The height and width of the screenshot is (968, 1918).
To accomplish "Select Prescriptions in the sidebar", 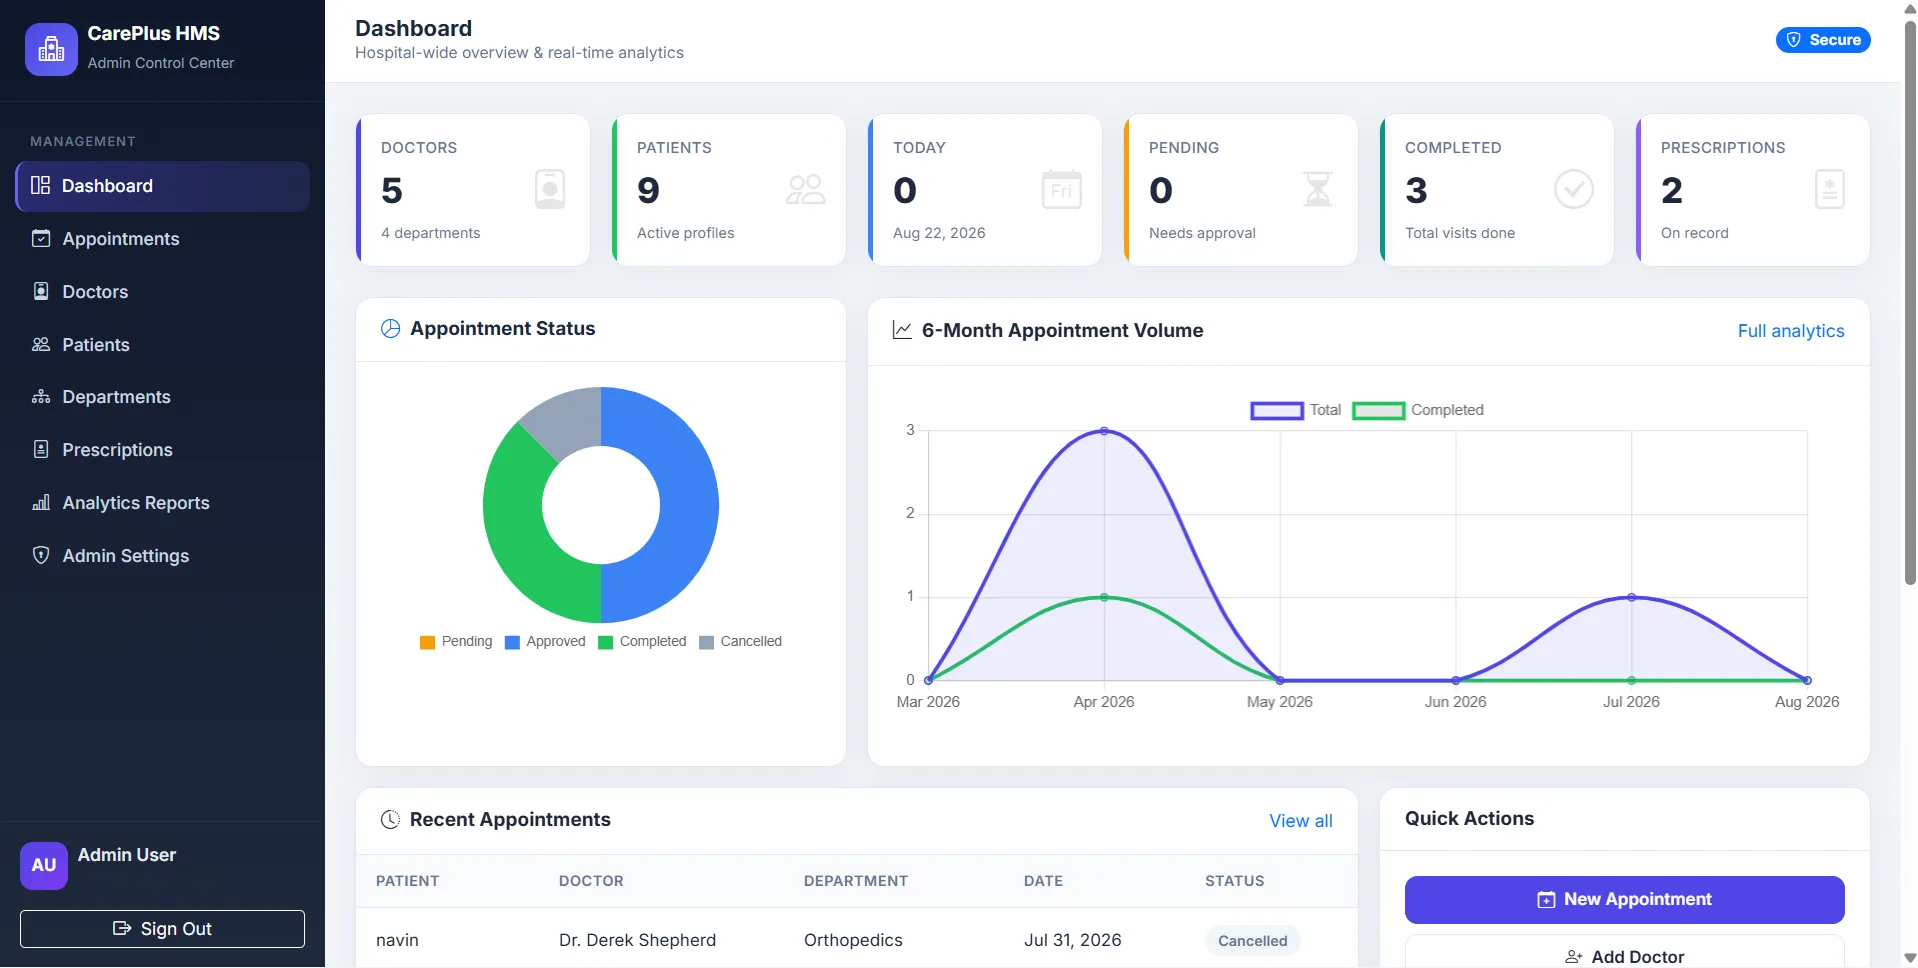I will tap(163, 450).
